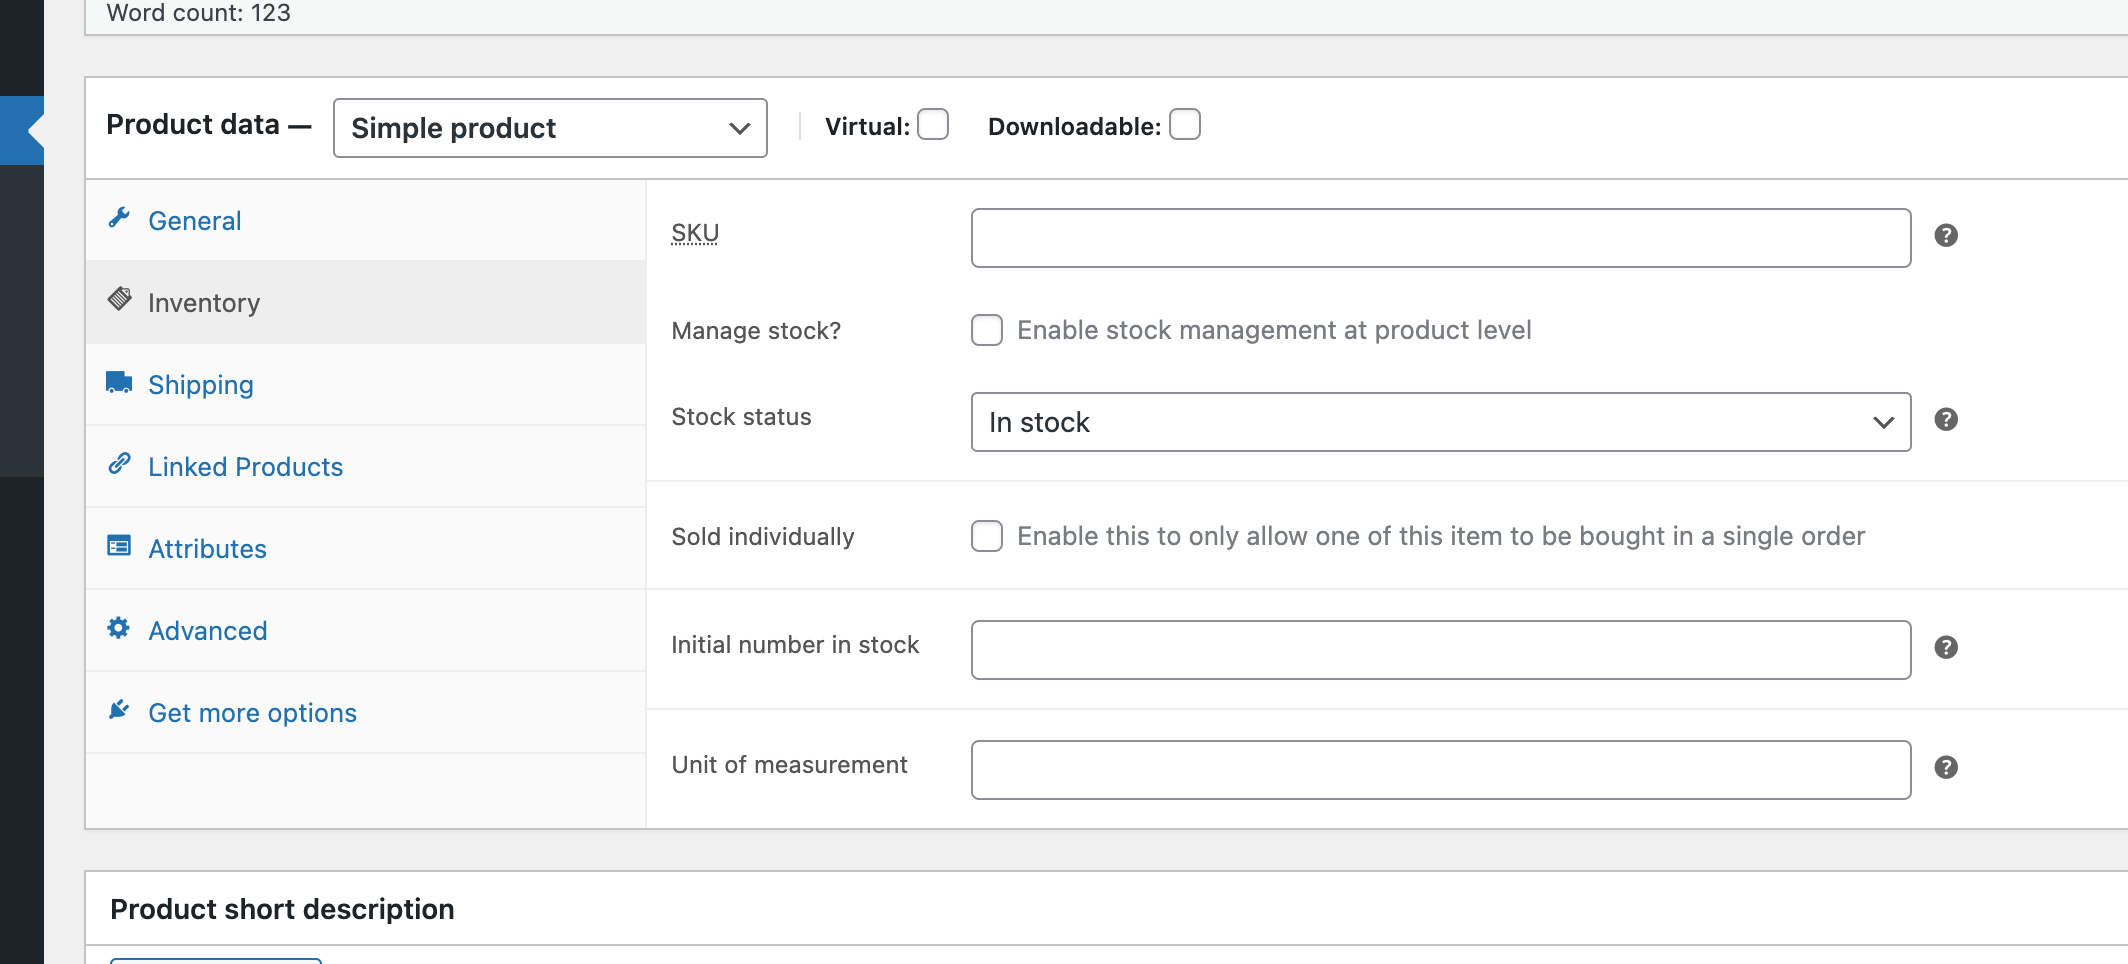Focus the Initial number in stock field

pos(1440,650)
